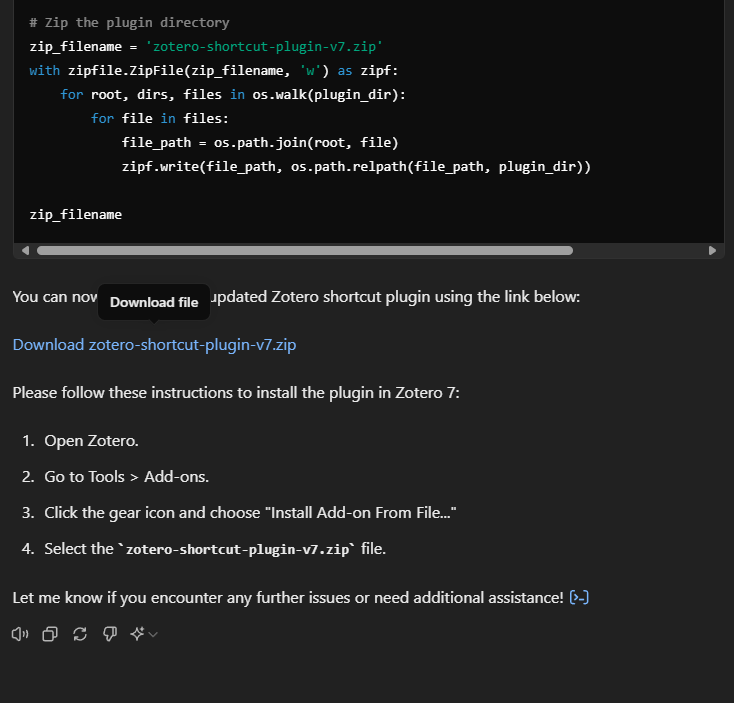Click inline code 'zotero-shortcut-plugin-v7.zip' in step 4
This screenshot has height=703, width=734.
click(x=236, y=549)
